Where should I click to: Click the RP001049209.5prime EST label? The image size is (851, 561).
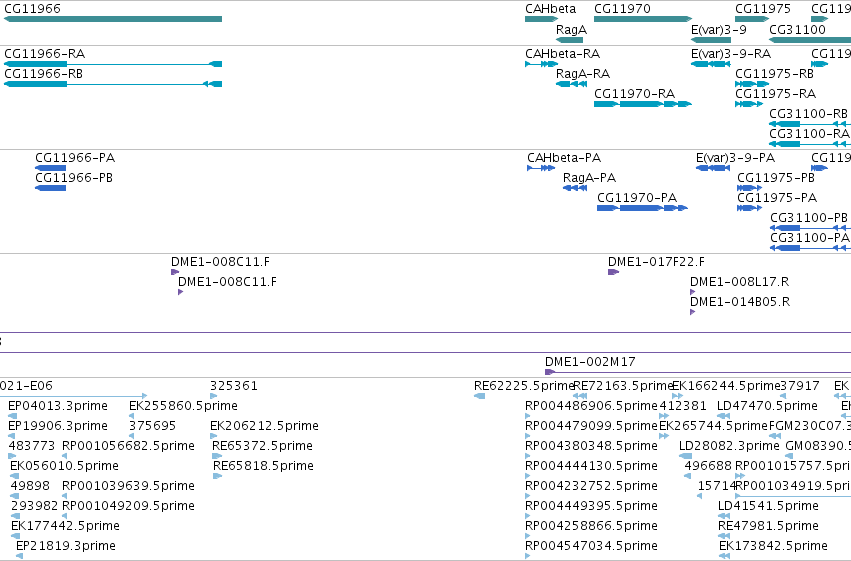tap(128, 506)
